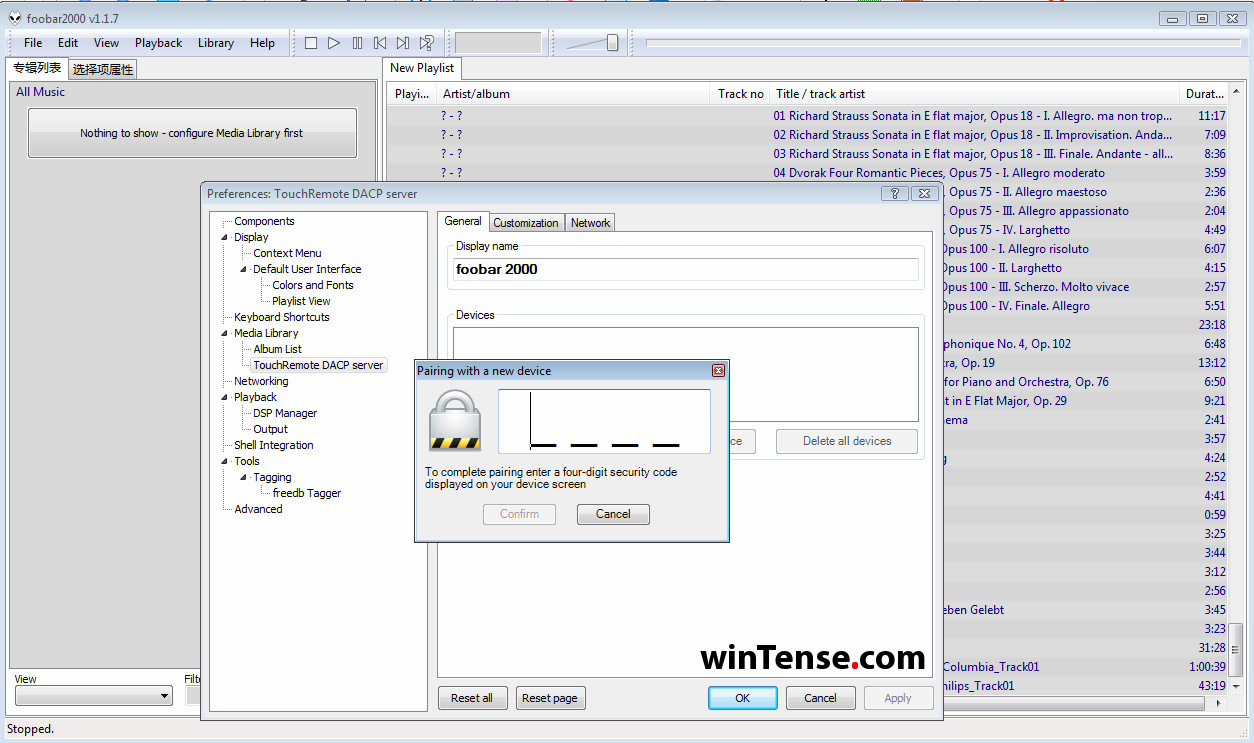This screenshot has width=1254, height=743.
Task: Click the Apply button in Preferences
Action: click(898, 698)
